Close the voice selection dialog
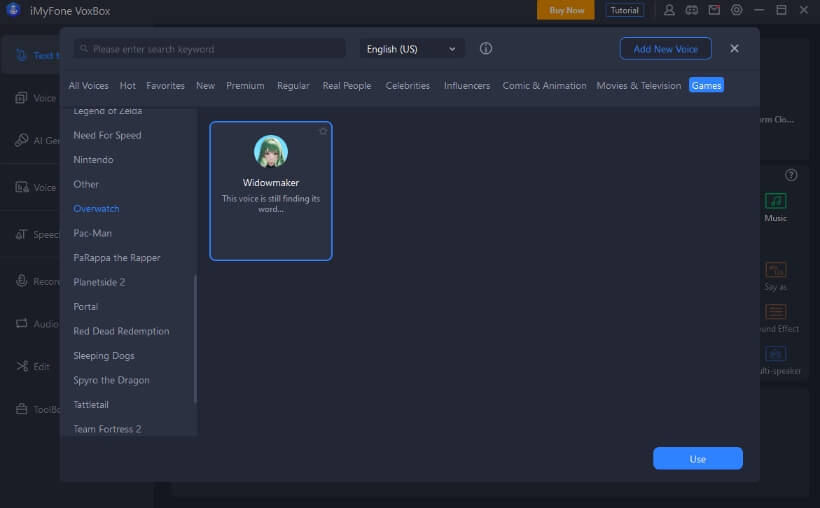Image resolution: width=820 pixels, height=508 pixels. [734, 49]
